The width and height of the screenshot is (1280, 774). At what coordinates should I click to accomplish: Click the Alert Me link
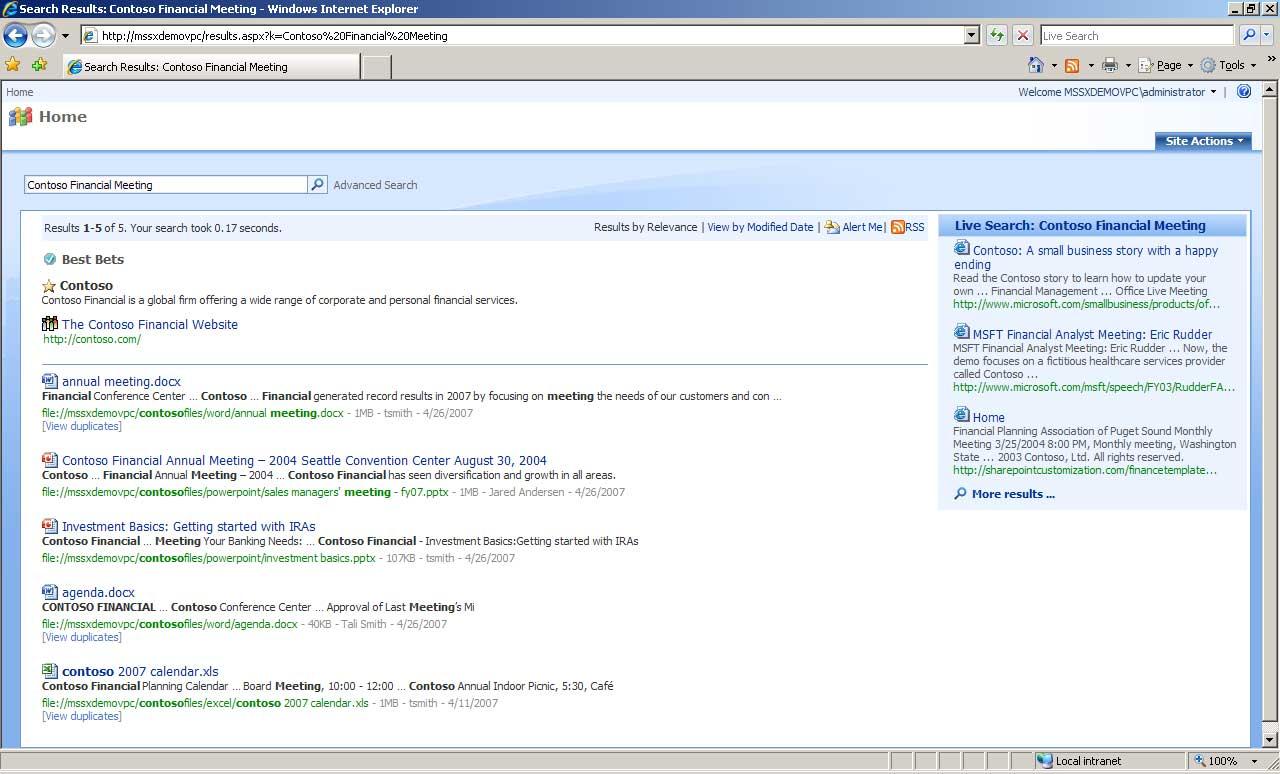click(x=862, y=227)
